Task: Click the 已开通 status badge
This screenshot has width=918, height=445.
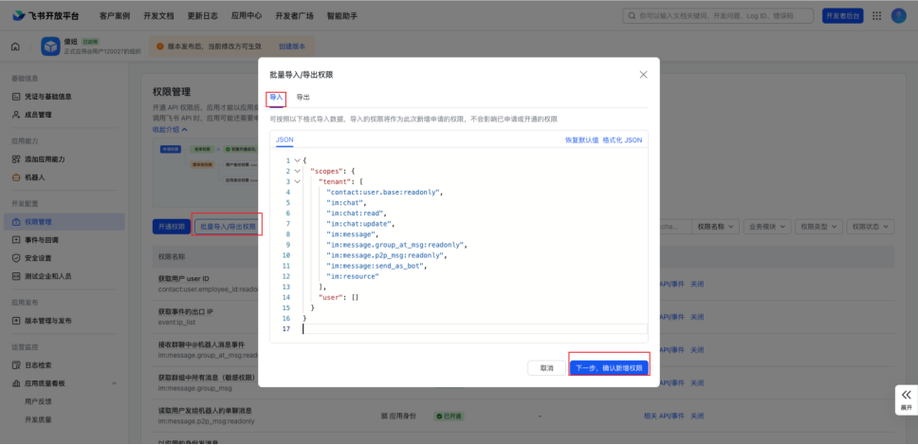Action: [448, 416]
